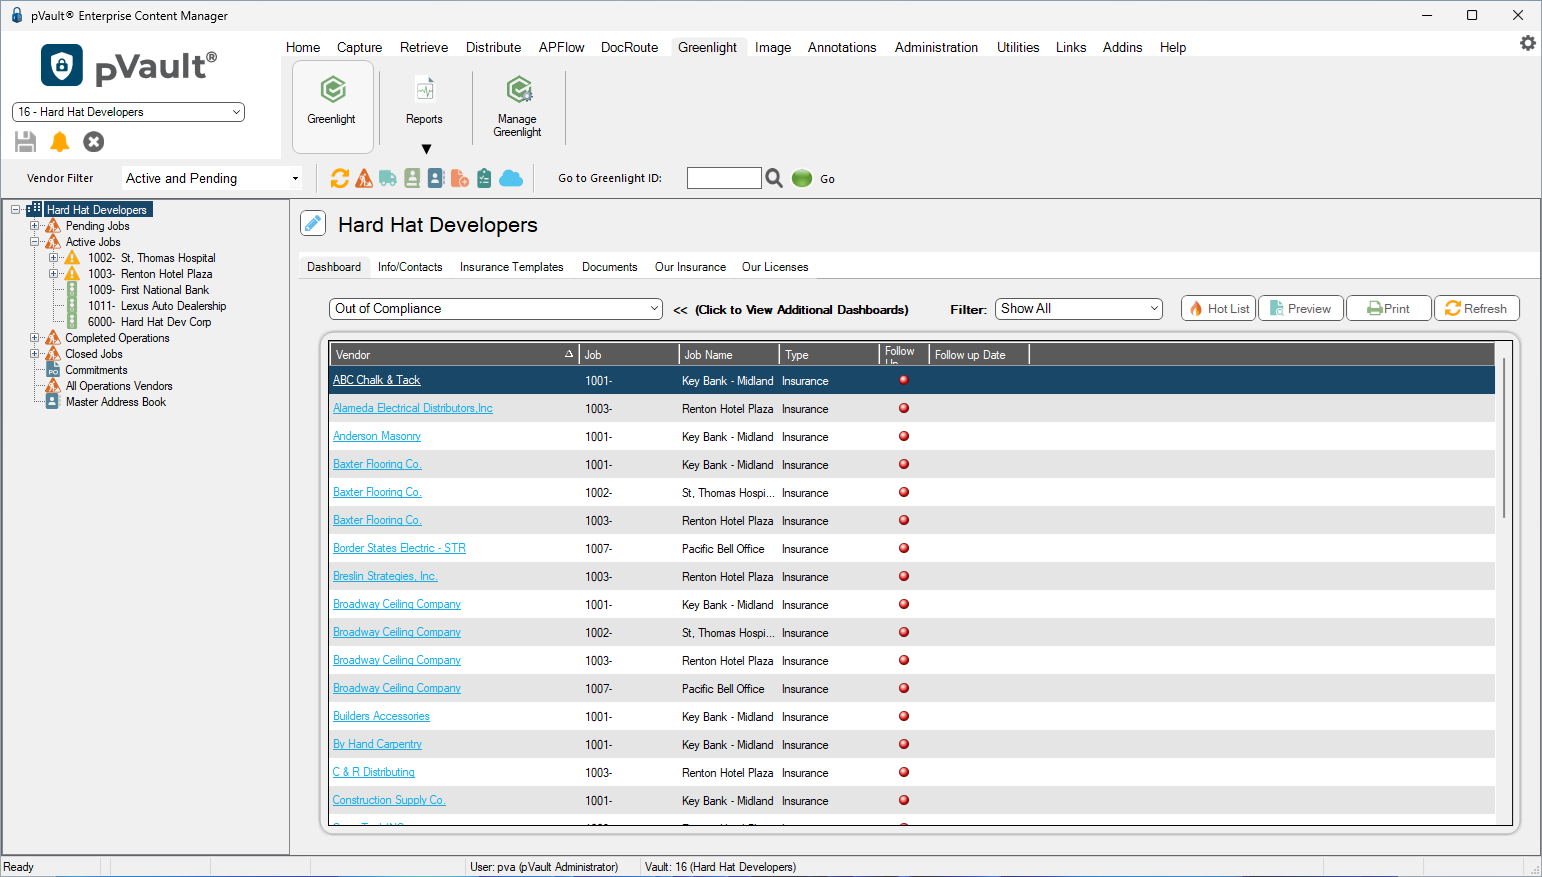1542x877 pixels.
Task: Open the Capture menu
Action: tap(359, 47)
